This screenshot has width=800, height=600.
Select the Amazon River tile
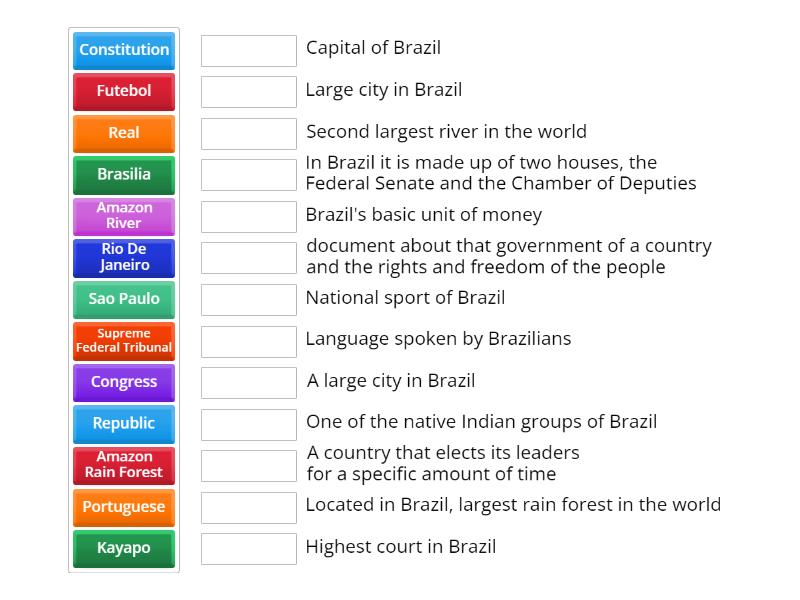coord(123,215)
